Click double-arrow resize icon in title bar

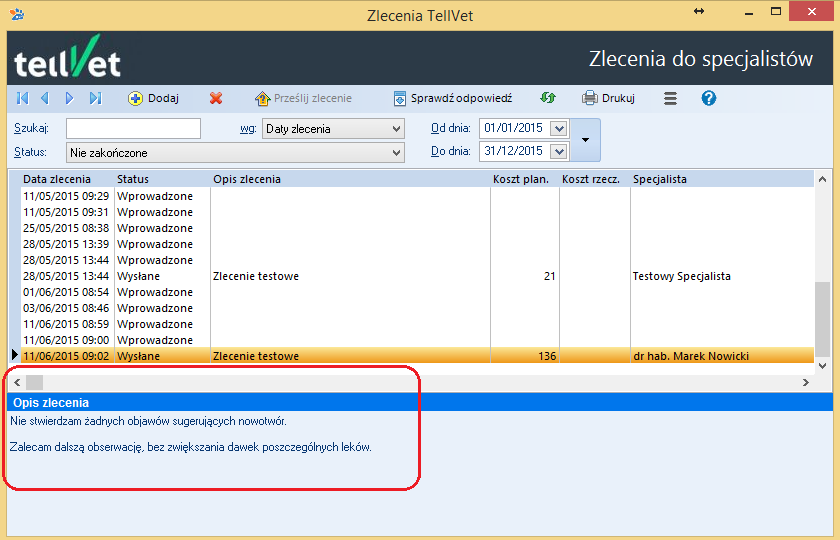[699, 11]
